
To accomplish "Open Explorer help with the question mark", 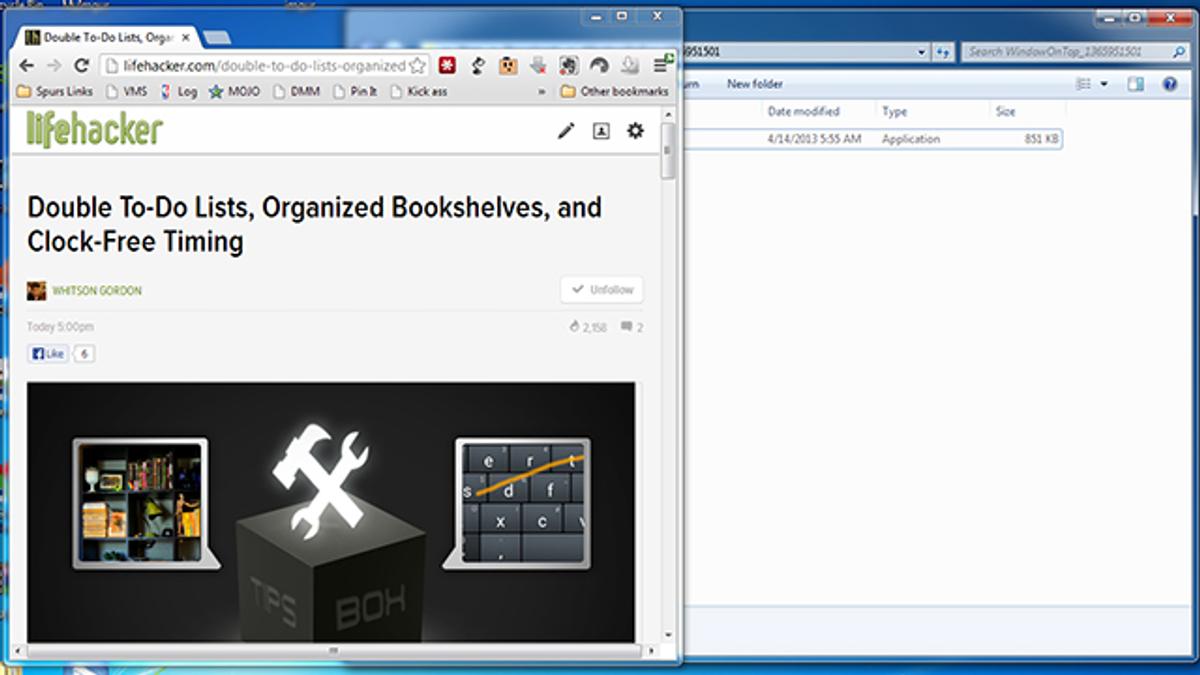I will [1169, 84].
